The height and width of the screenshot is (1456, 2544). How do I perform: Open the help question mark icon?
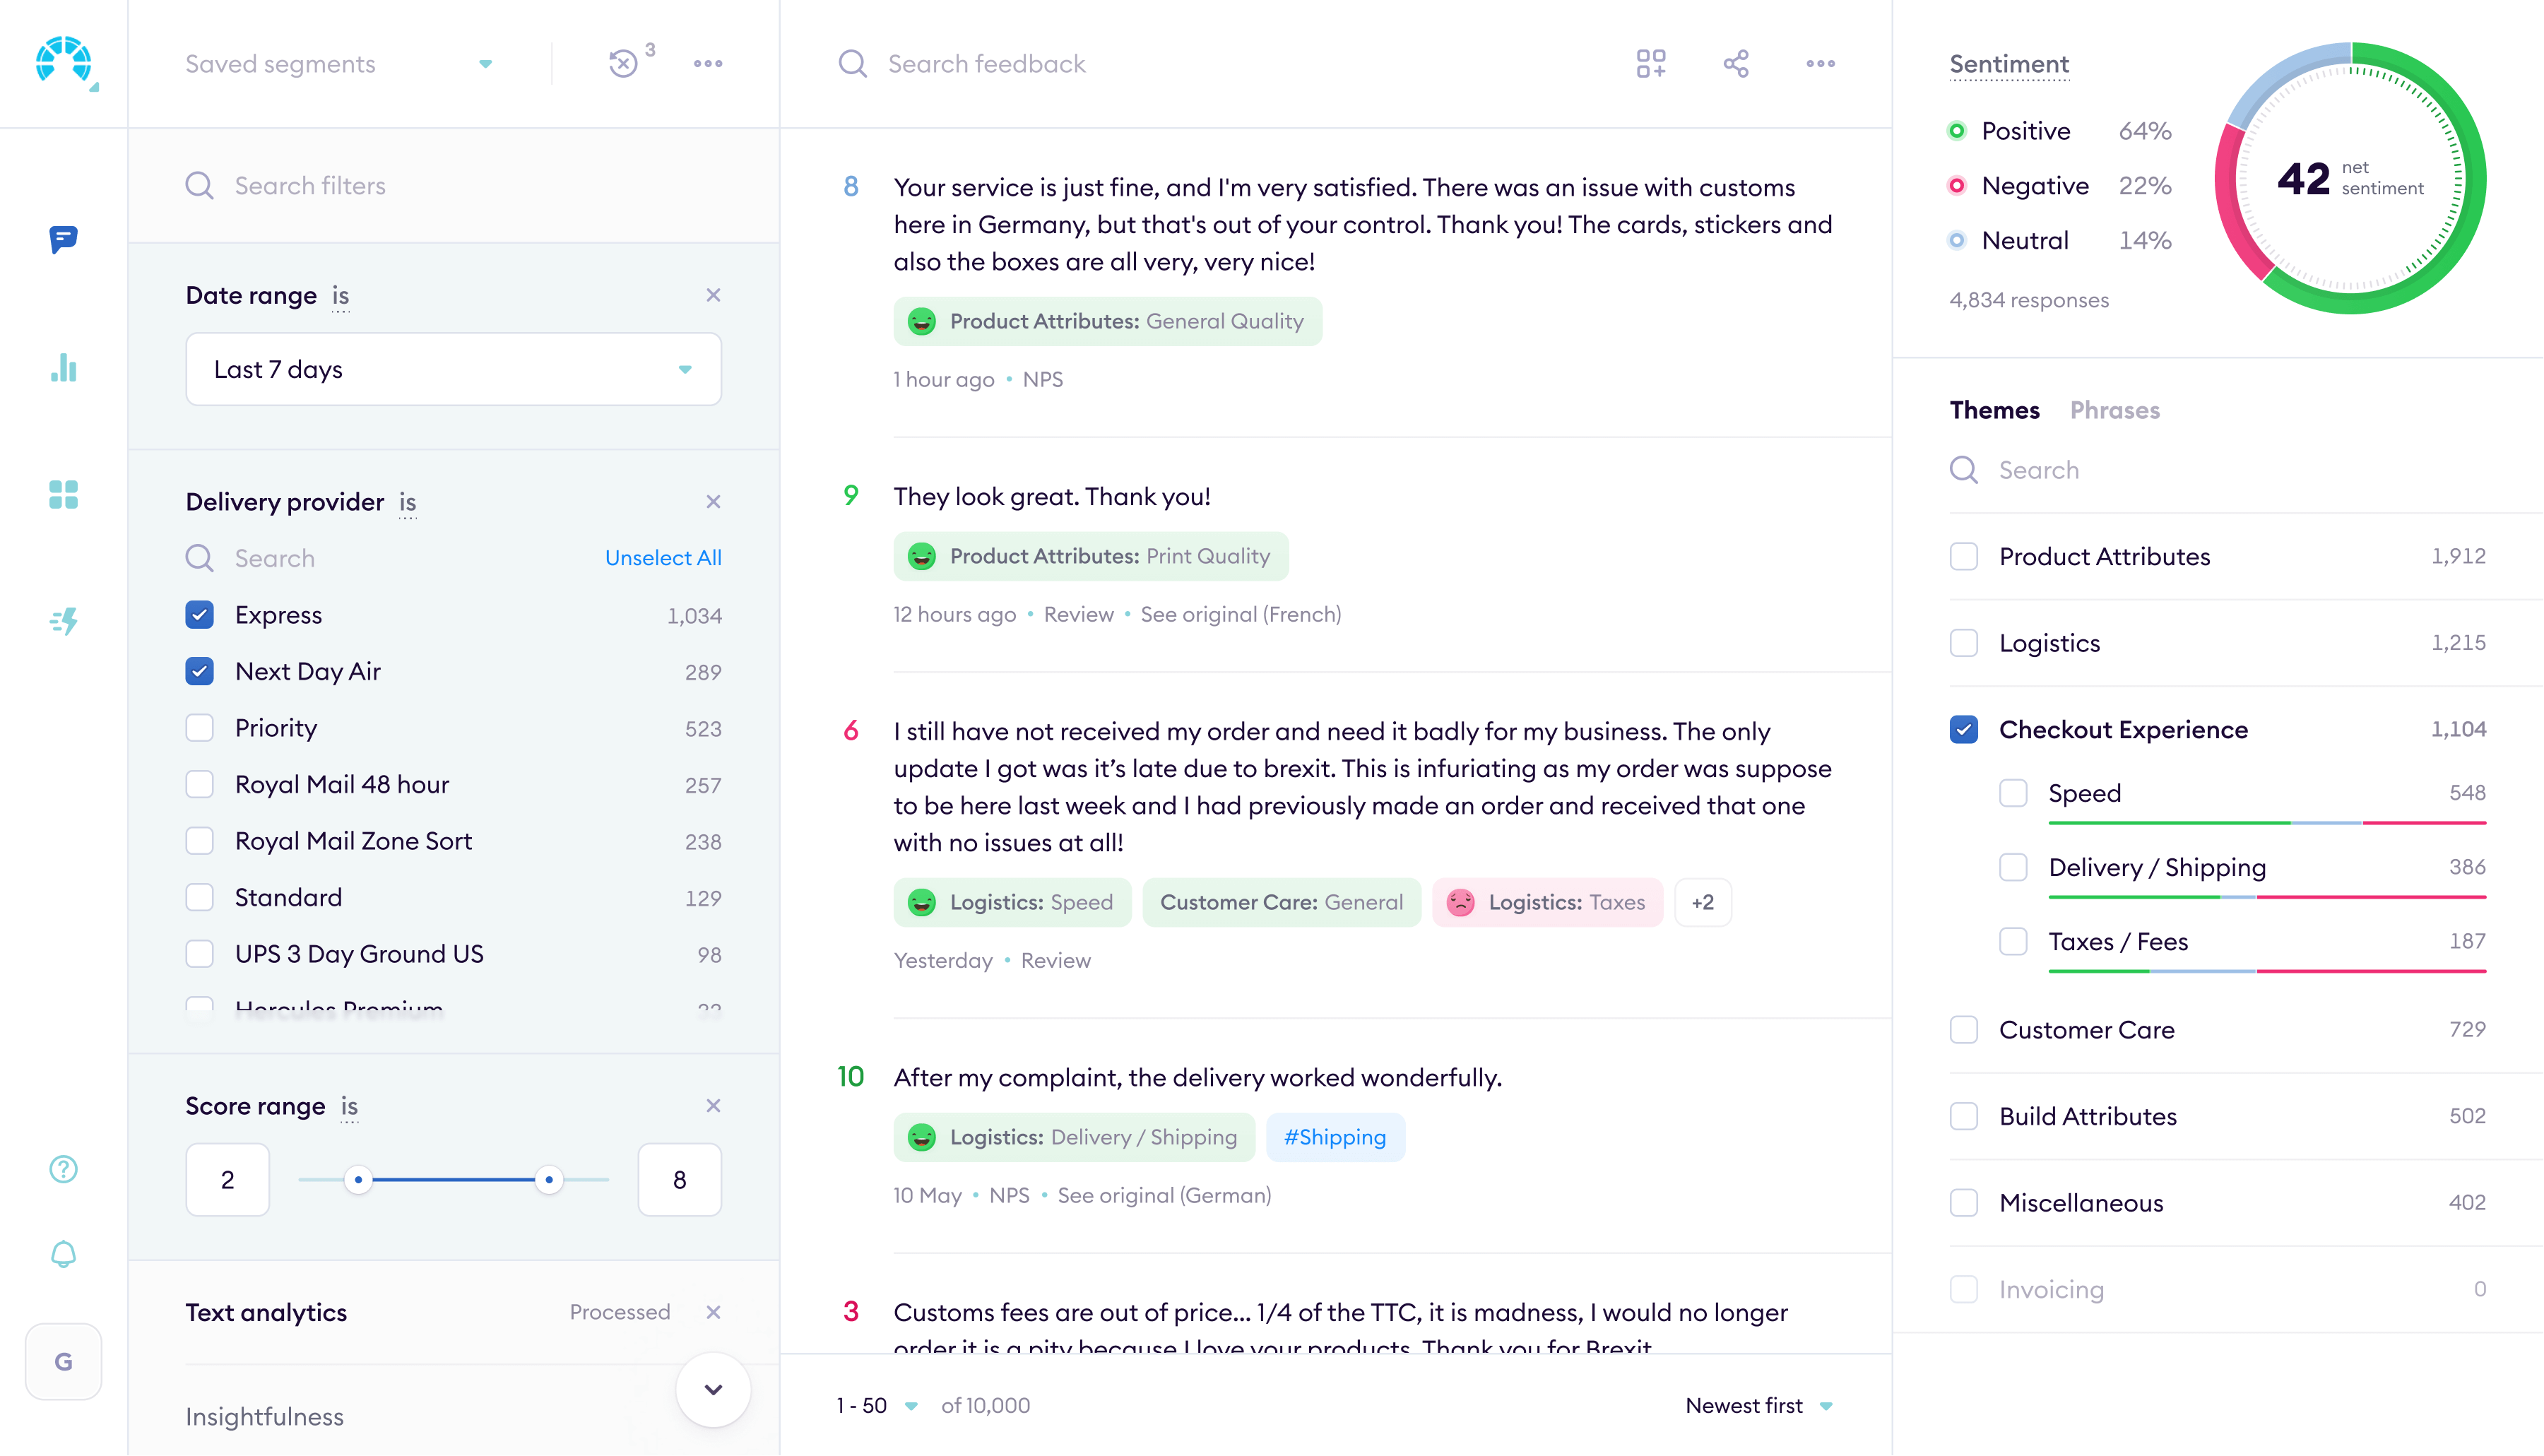[63, 1168]
